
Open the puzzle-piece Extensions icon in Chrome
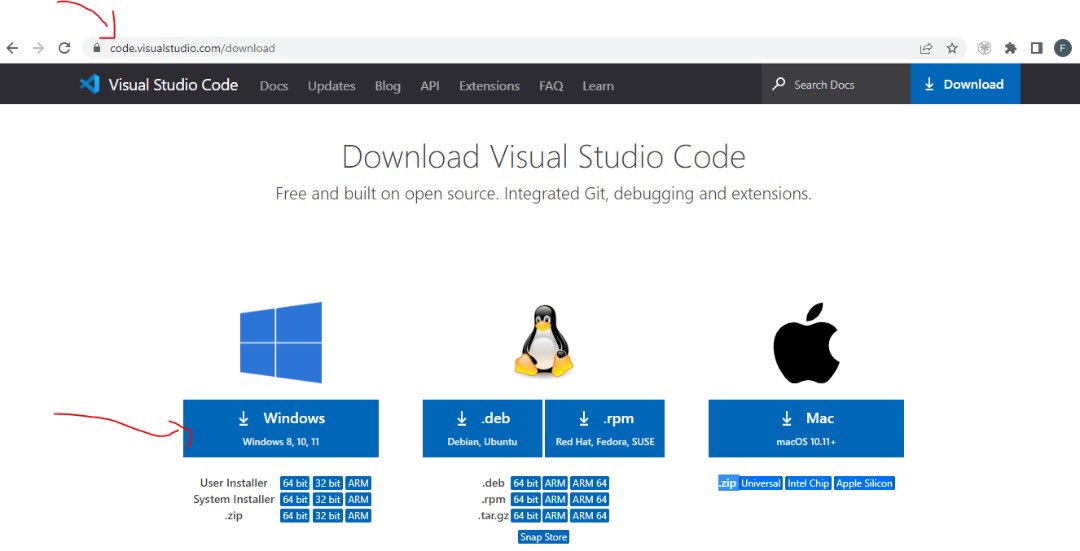1010,48
